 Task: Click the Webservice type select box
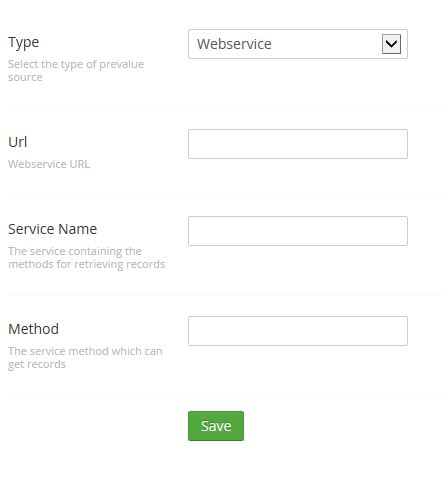tap(298, 44)
